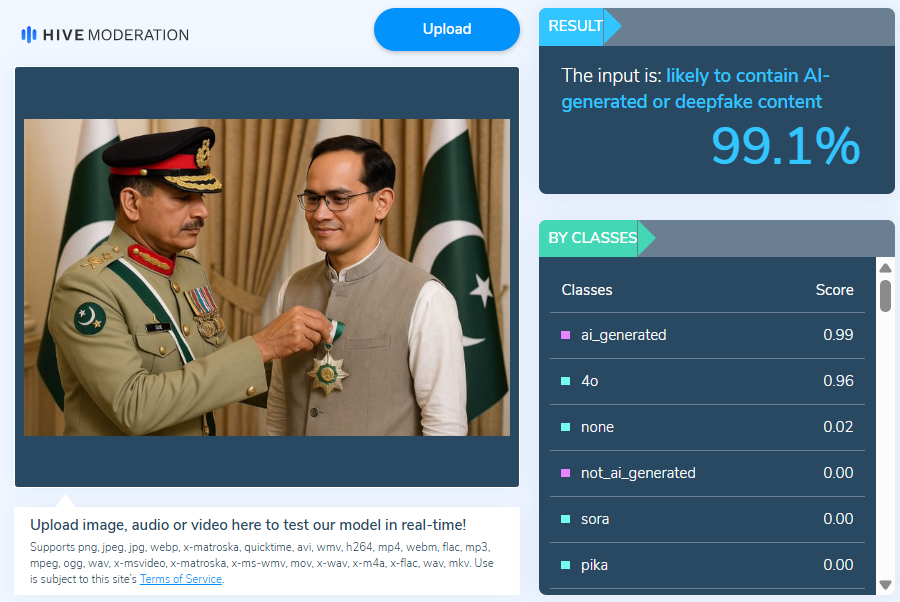Click the Score column header

[834, 290]
